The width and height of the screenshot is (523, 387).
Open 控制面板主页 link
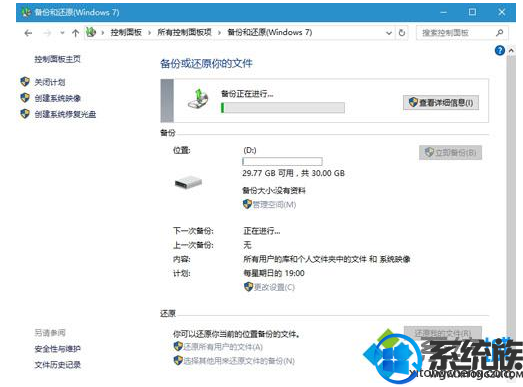57,59
